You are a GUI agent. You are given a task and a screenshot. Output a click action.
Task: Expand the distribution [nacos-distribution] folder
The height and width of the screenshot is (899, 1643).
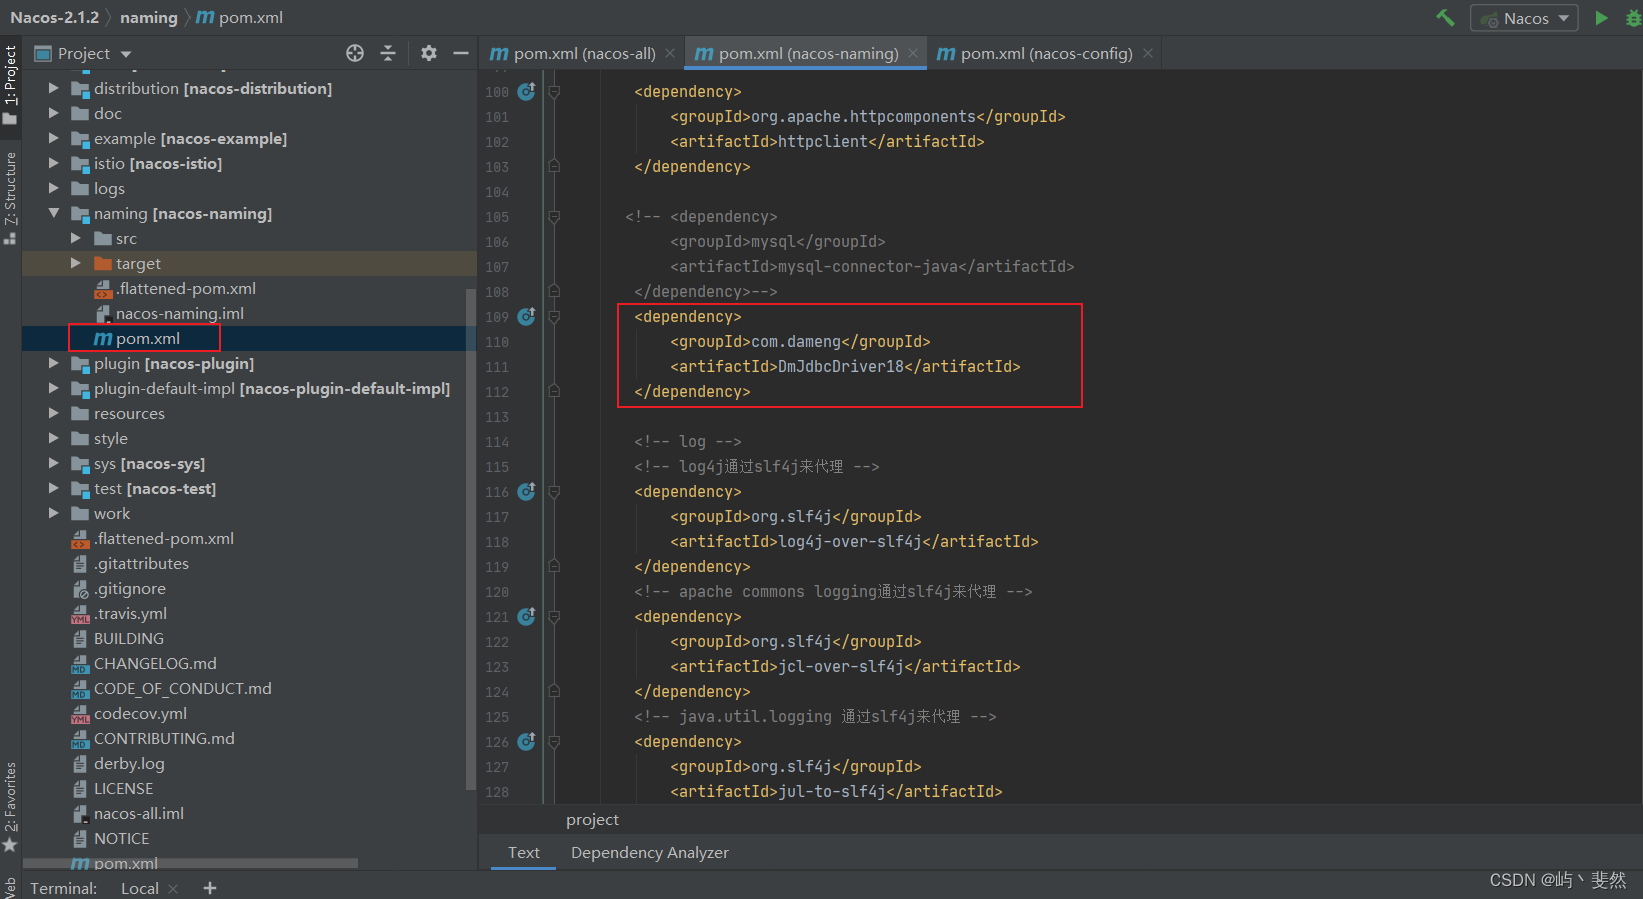point(54,88)
